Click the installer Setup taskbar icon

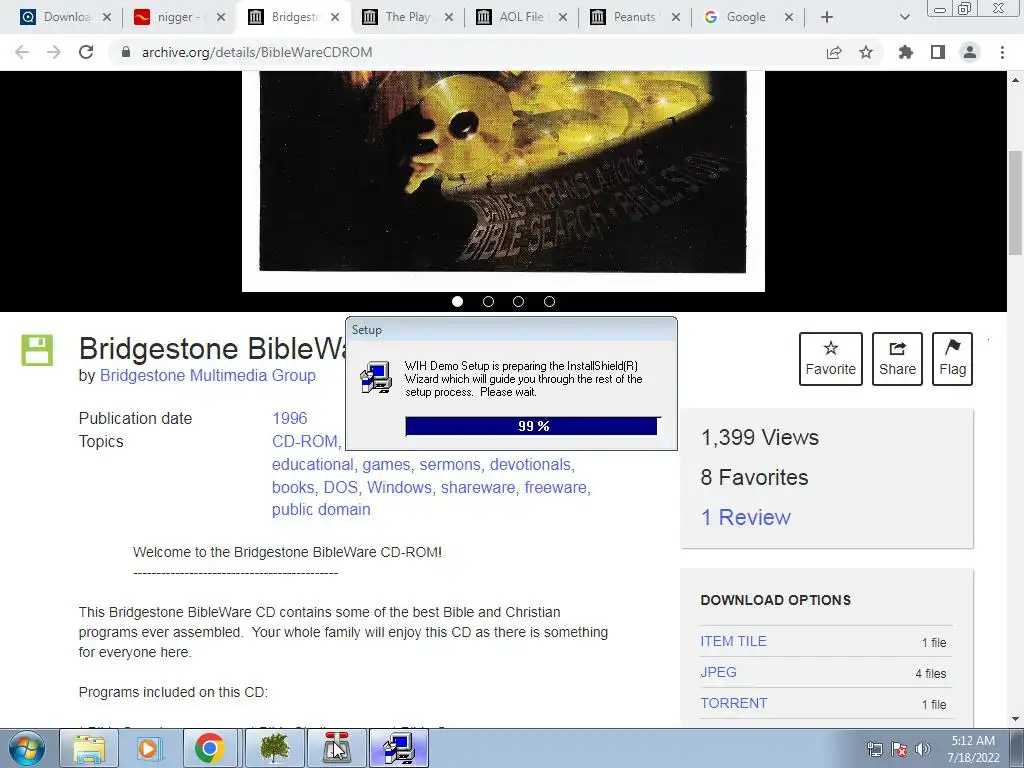click(x=399, y=748)
